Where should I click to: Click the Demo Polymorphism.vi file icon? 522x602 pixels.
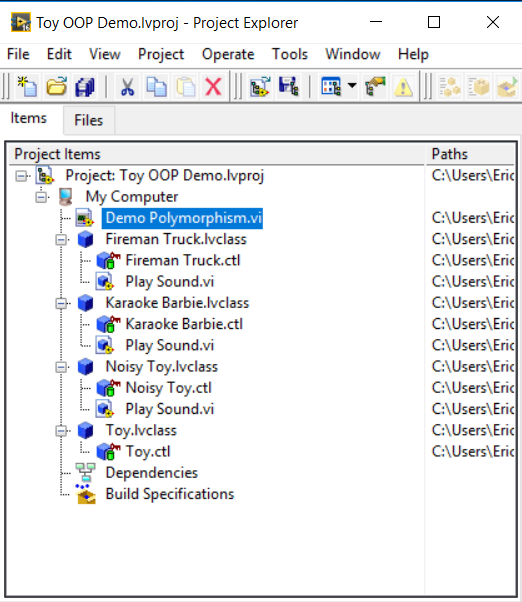coord(84,218)
